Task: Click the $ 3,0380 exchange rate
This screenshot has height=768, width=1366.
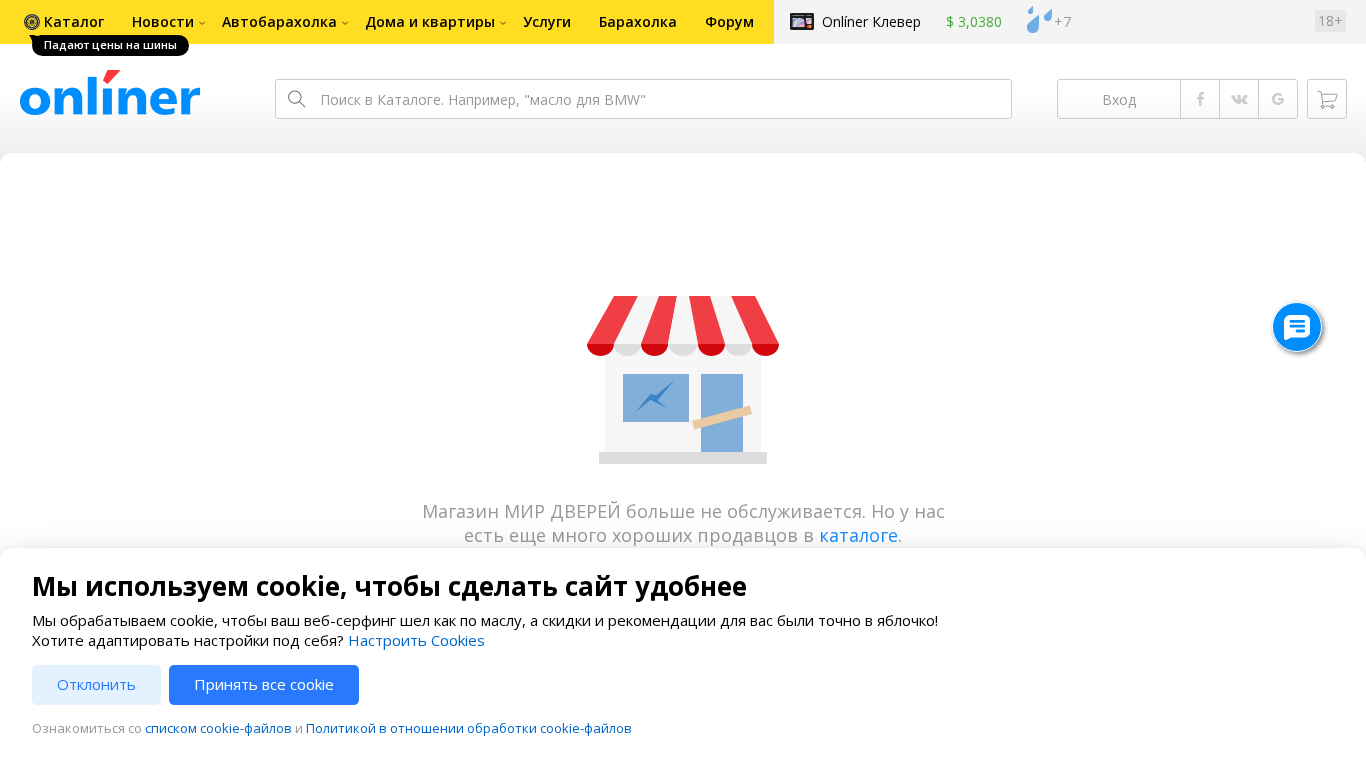Action: click(974, 22)
